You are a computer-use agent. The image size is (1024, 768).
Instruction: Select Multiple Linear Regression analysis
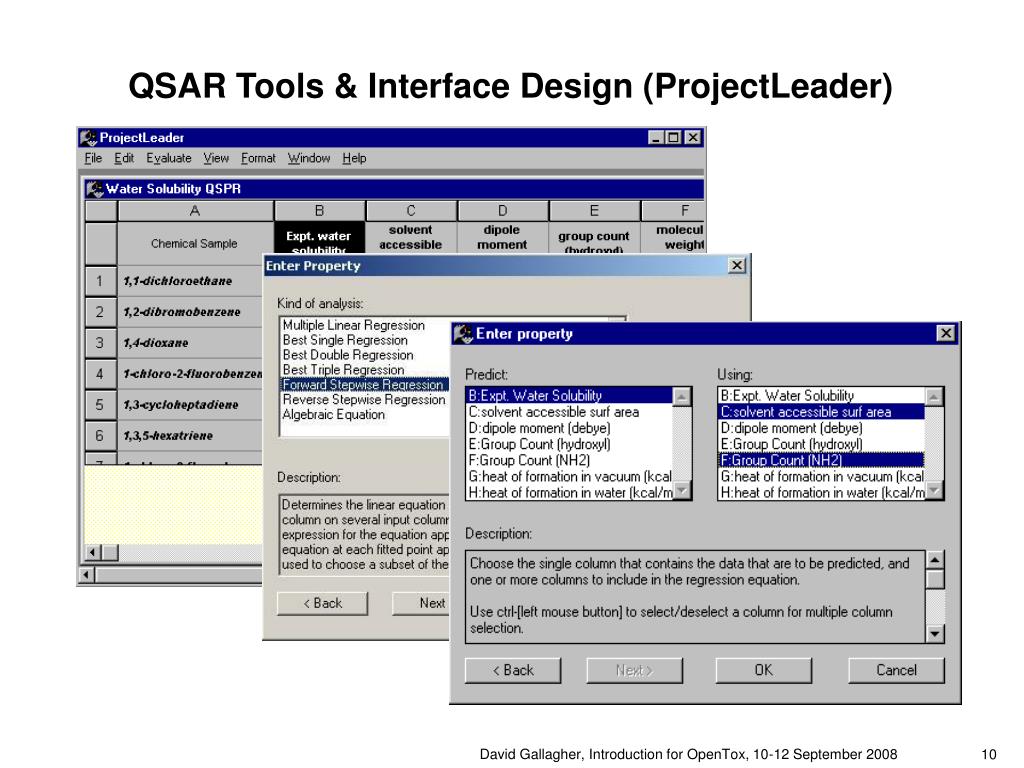point(353,325)
